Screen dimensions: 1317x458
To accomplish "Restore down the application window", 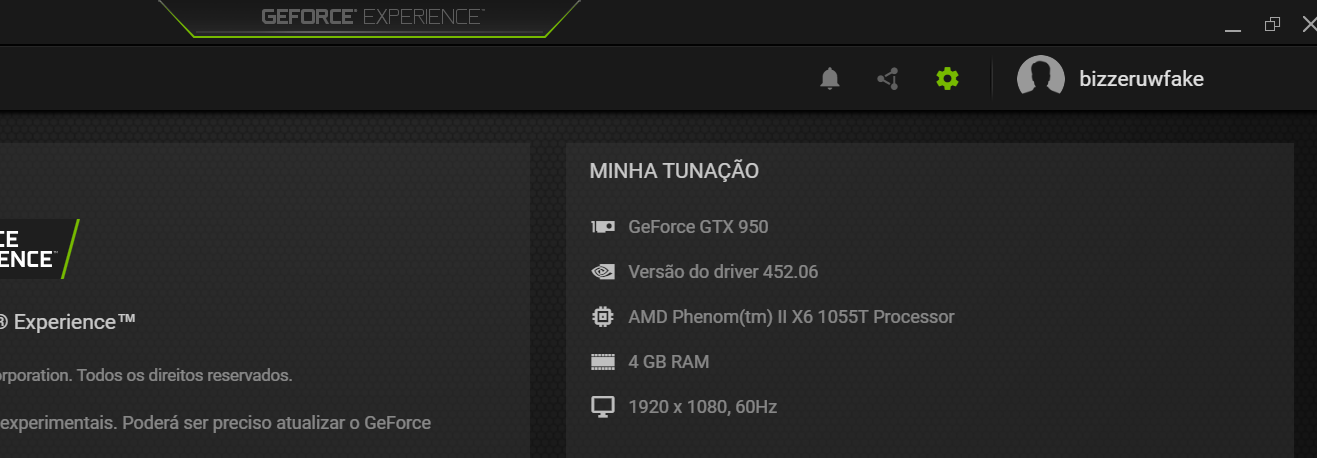I will click(x=1272, y=24).
